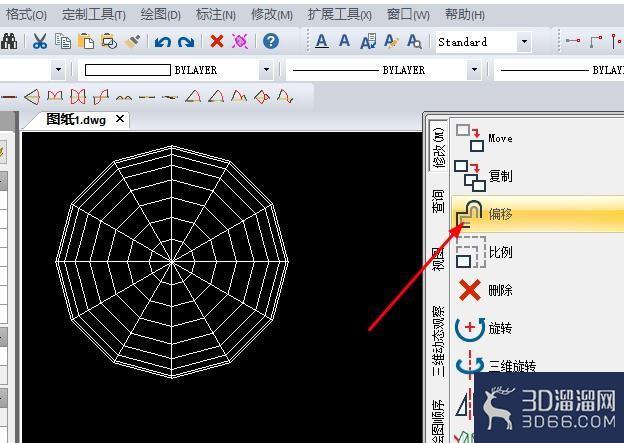Click the red X Erase toolbar icon
This screenshot has height=443, width=624.
point(217,41)
